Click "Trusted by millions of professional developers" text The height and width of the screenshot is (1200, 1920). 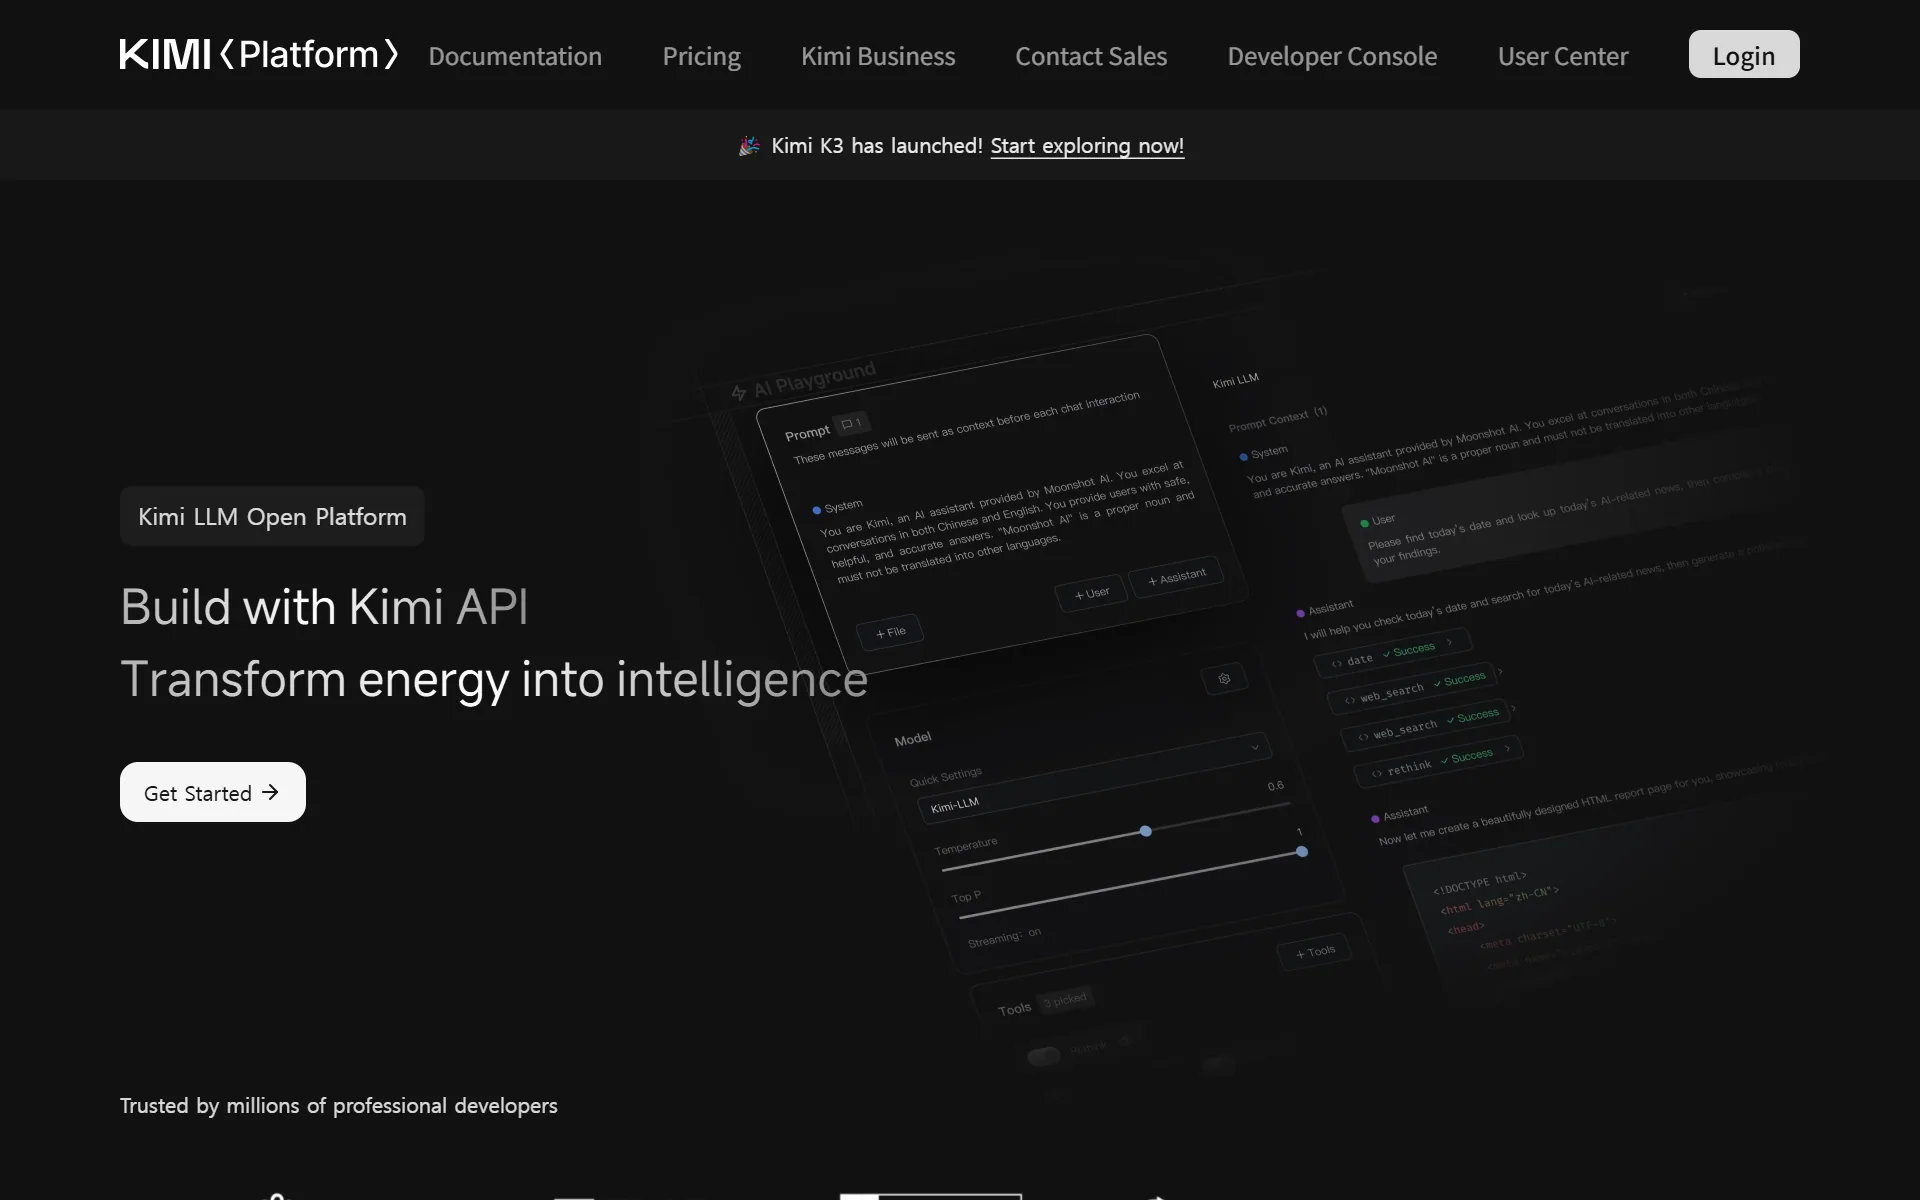(339, 1106)
